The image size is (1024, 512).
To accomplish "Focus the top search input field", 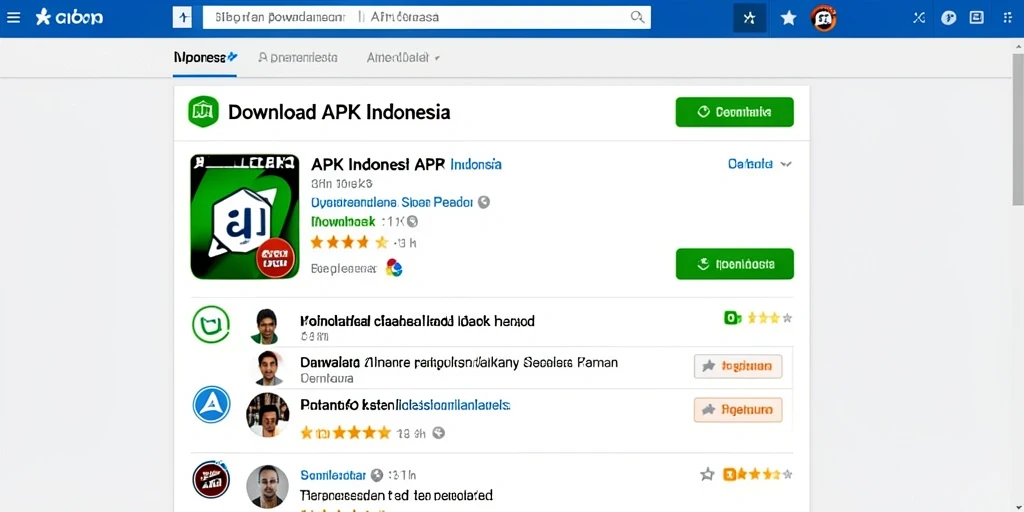I will point(426,18).
